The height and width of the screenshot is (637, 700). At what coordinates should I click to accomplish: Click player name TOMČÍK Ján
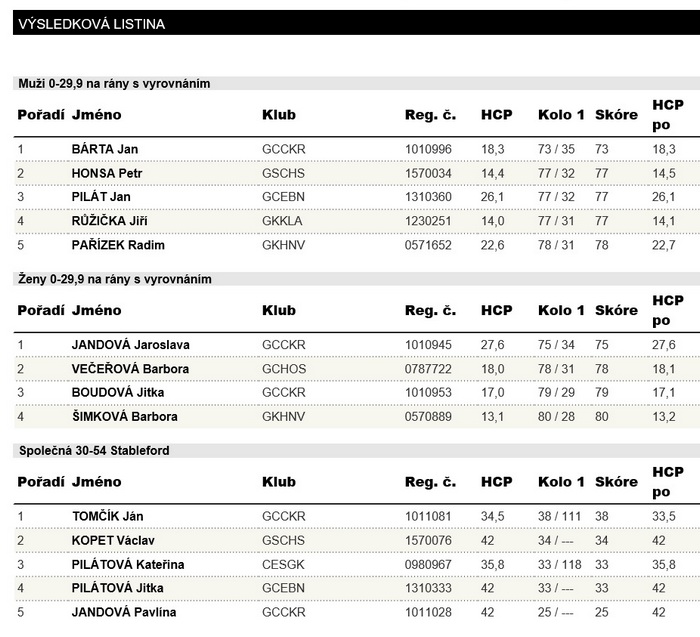(x=108, y=516)
